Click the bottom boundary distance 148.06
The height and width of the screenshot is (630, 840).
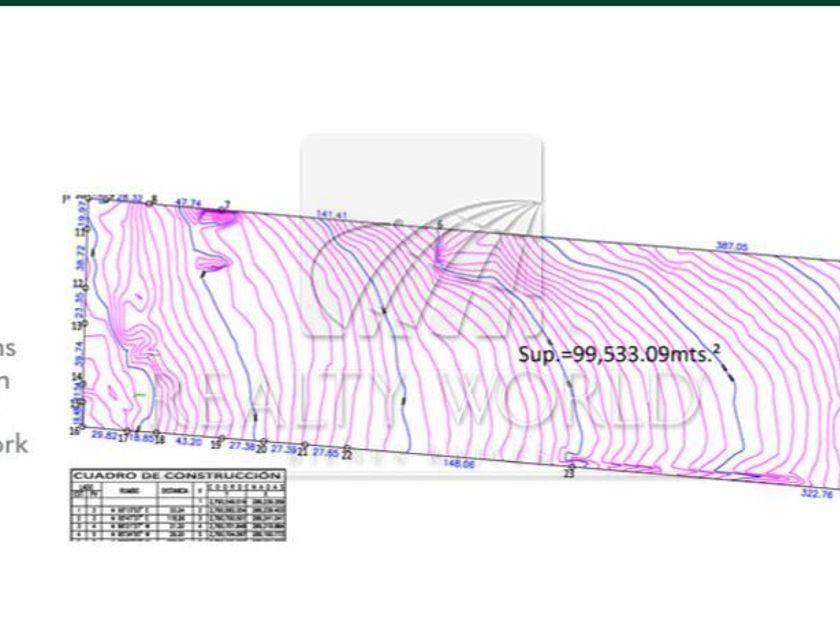[459, 463]
